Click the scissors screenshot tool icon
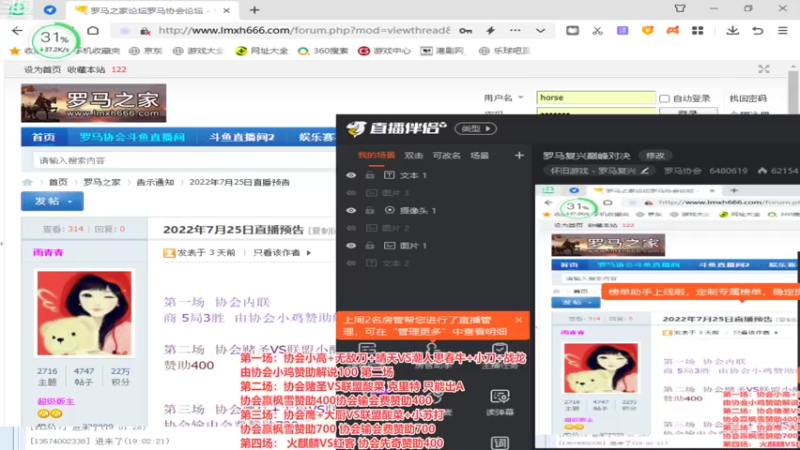800x450 pixels. click(x=597, y=31)
